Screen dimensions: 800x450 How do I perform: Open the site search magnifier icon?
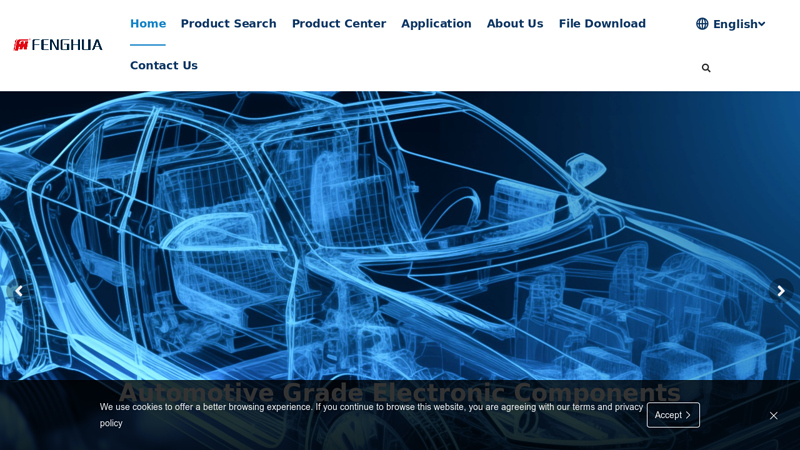click(706, 68)
